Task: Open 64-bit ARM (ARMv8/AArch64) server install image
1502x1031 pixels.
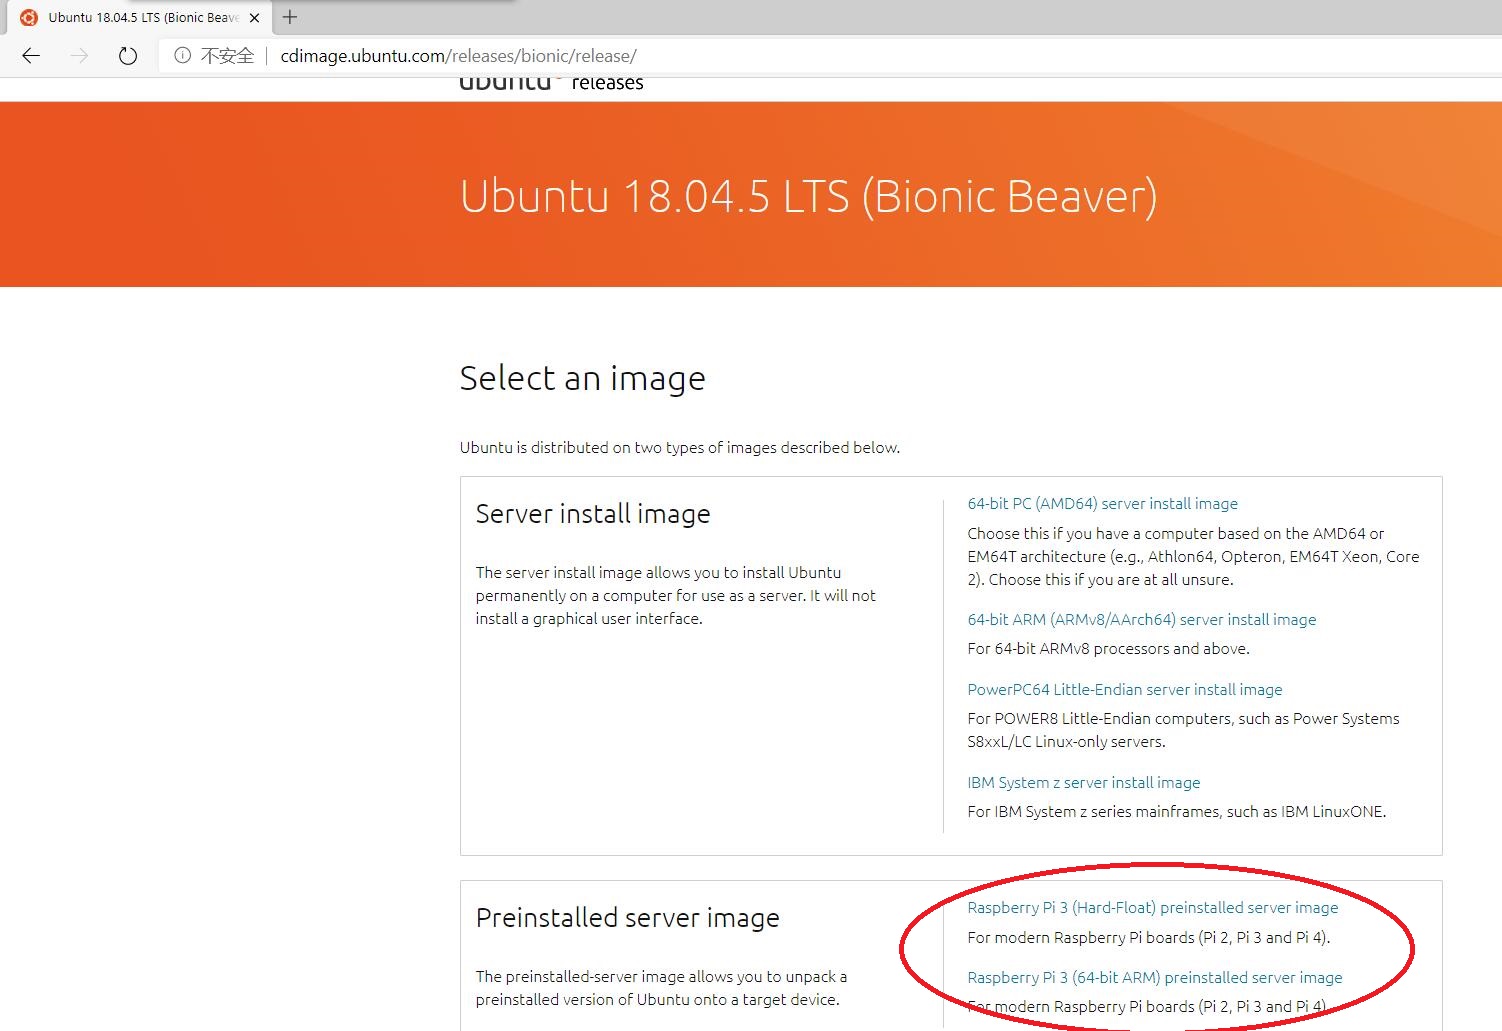Action: click(1141, 620)
